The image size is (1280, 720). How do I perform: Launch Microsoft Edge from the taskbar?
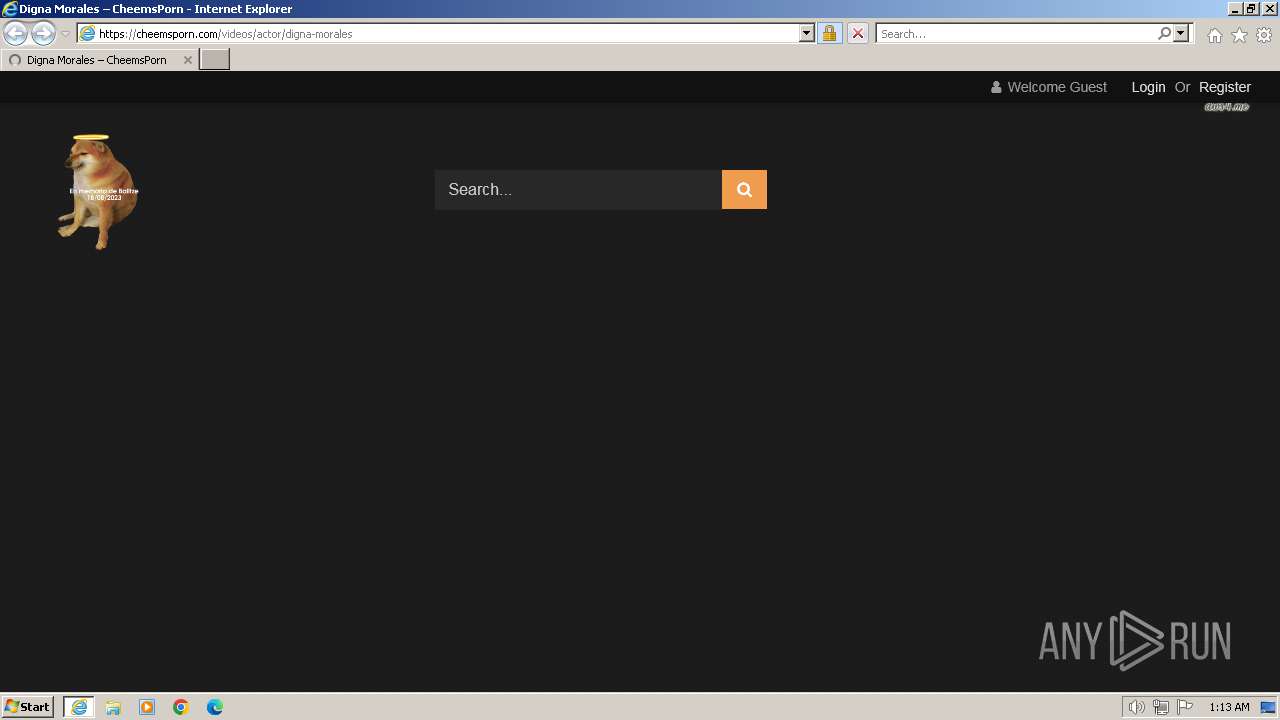[215, 707]
